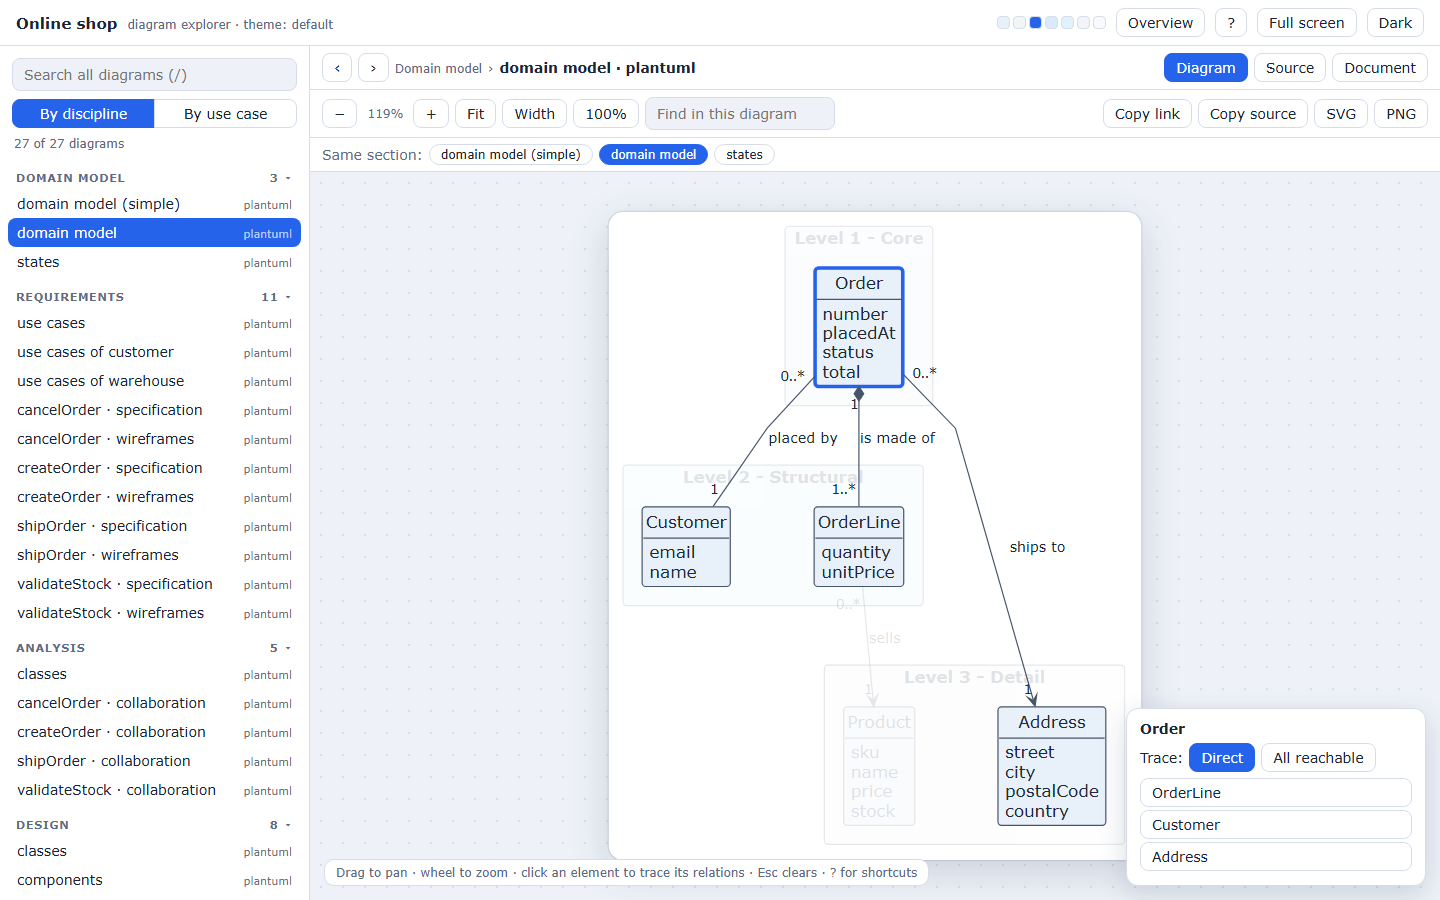The height and width of the screenshot is (900, 1440).
Task: Select the Address class in the diagram
Action: [x=1052, y=766]
